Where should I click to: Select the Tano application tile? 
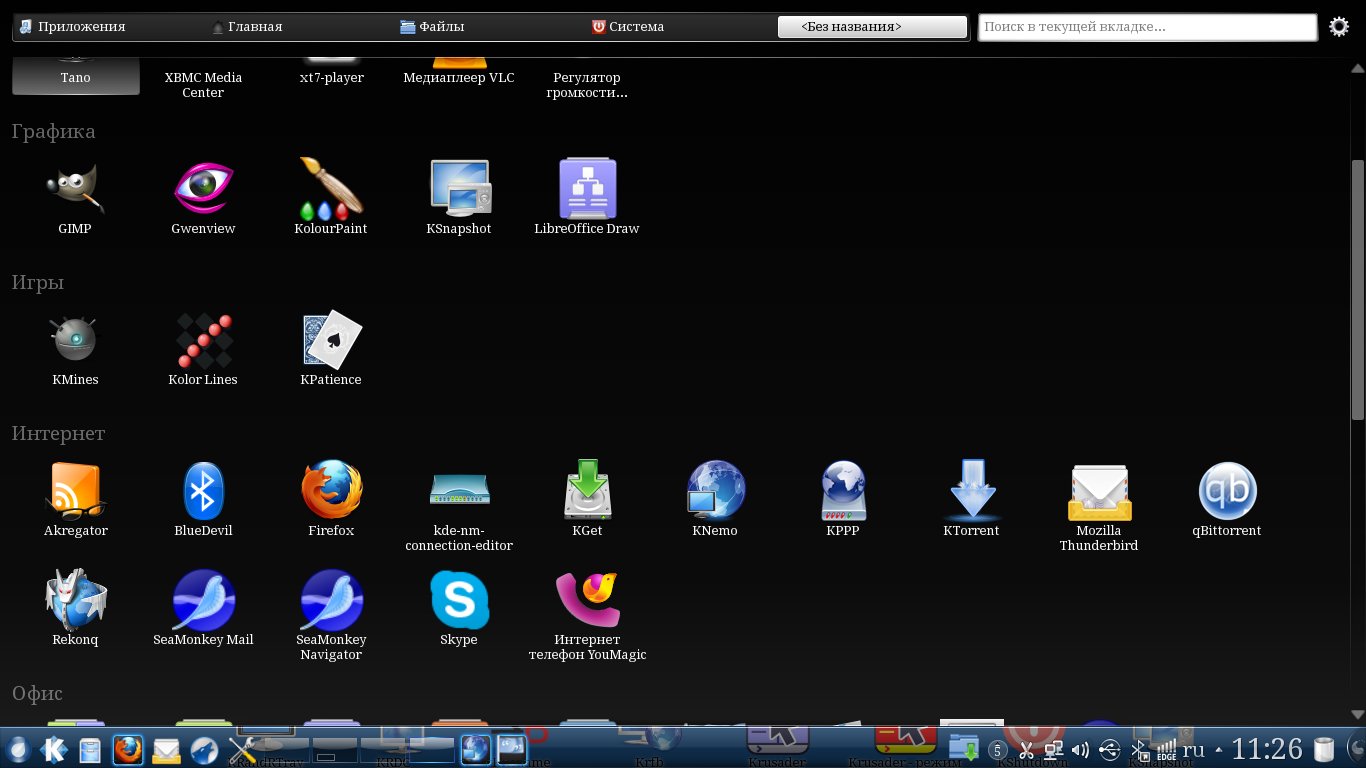click(75, 77)
